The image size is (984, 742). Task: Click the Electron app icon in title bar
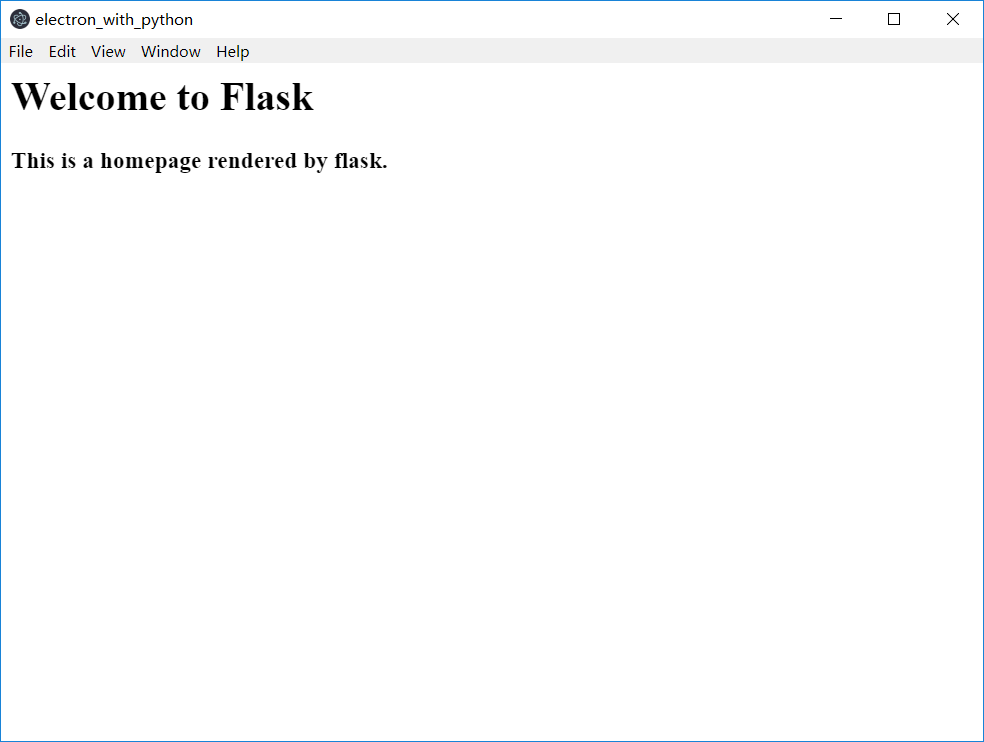(x=19, y=19)
